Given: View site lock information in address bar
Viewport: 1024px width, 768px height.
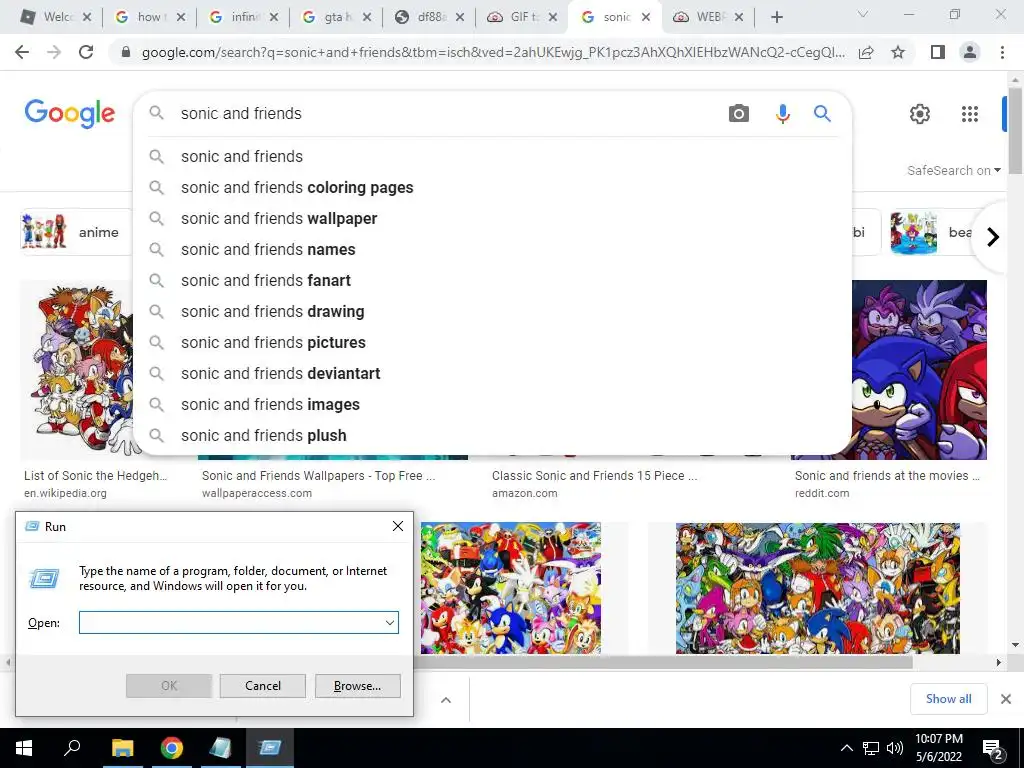Looking at the screenshot, I should coord(126,52).
